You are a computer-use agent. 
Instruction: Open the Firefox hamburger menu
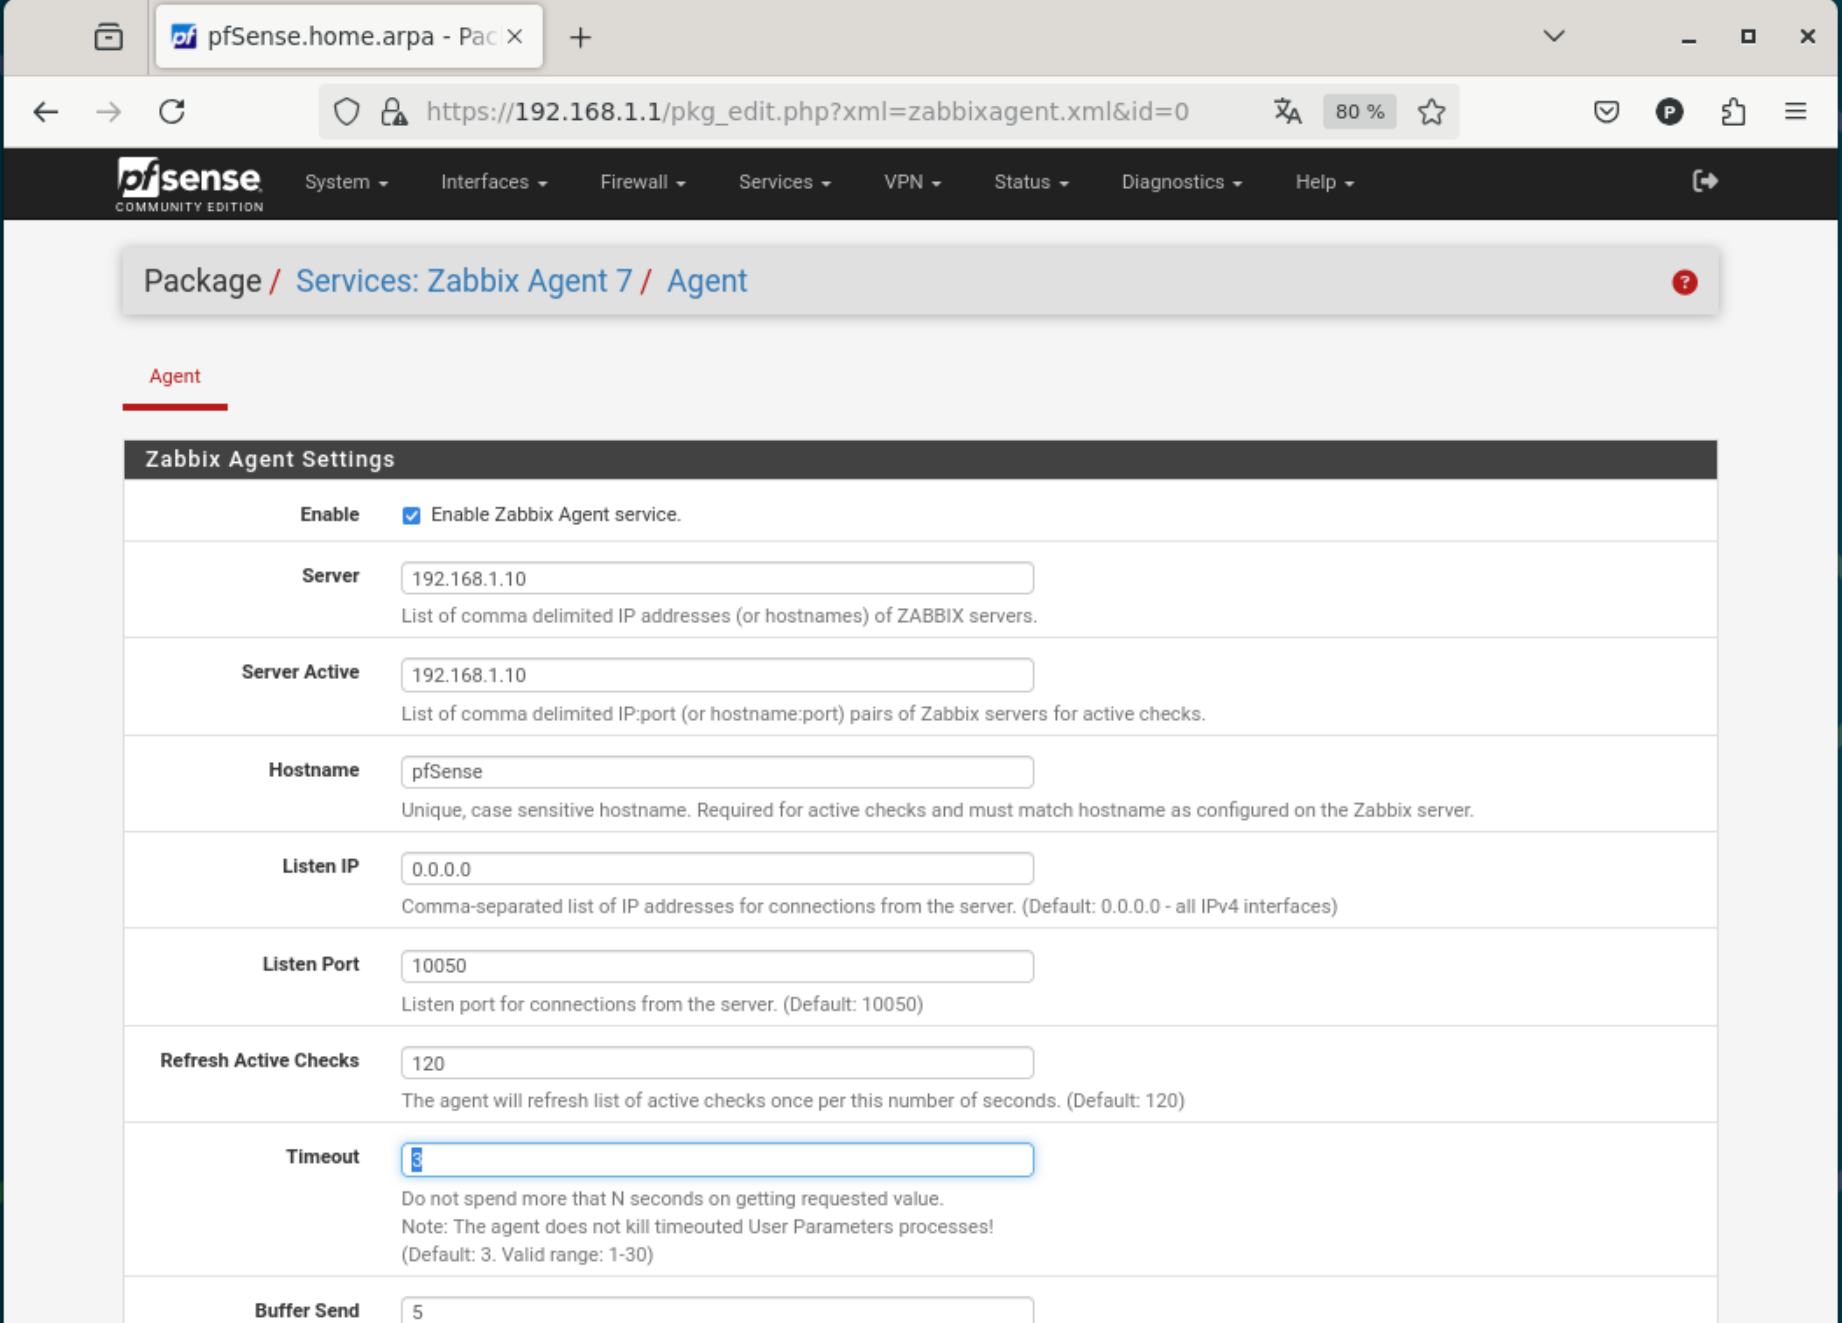click(x=1796, y=111)
